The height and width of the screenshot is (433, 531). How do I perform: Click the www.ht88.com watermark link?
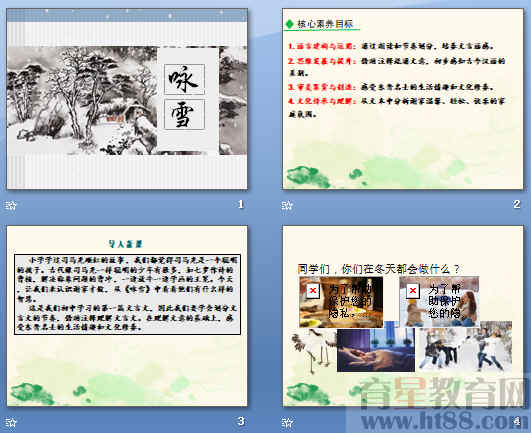[445, 421]
